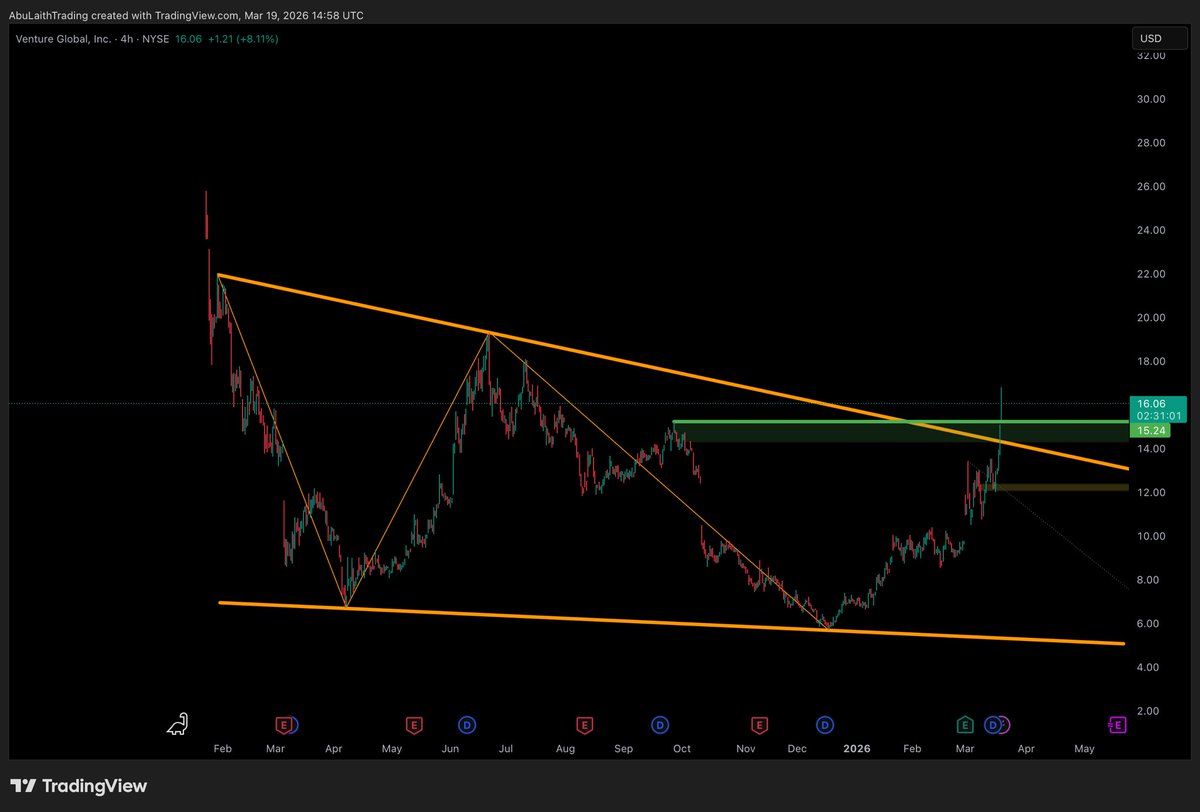This screenshot has height=812, width=1200.
Task: Click the 28.00 price axis label
Action: click(1152, 143)
